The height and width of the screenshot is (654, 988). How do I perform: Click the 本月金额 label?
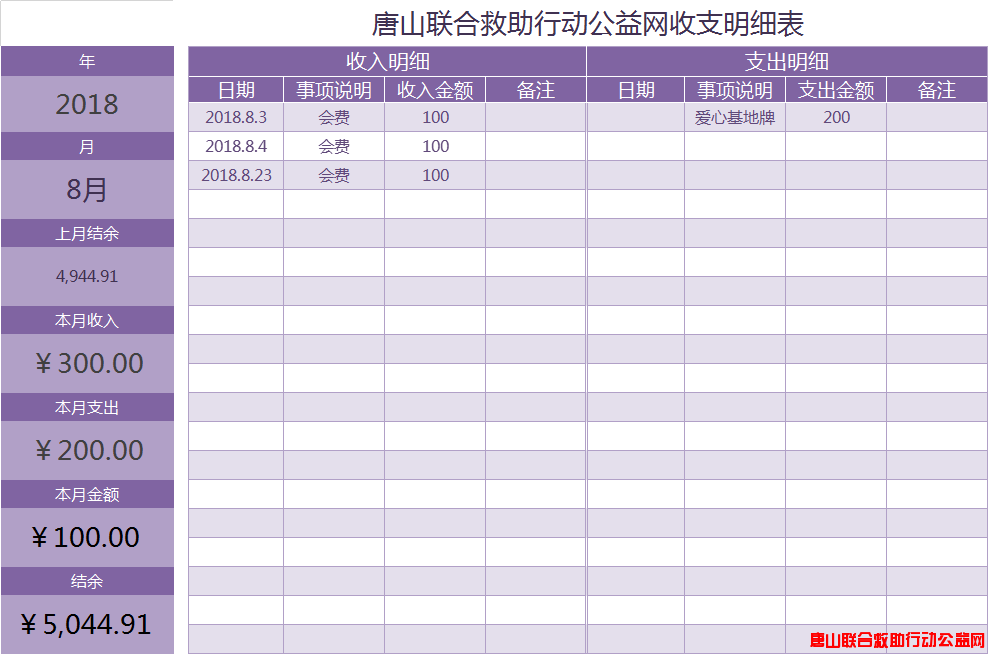87,494
